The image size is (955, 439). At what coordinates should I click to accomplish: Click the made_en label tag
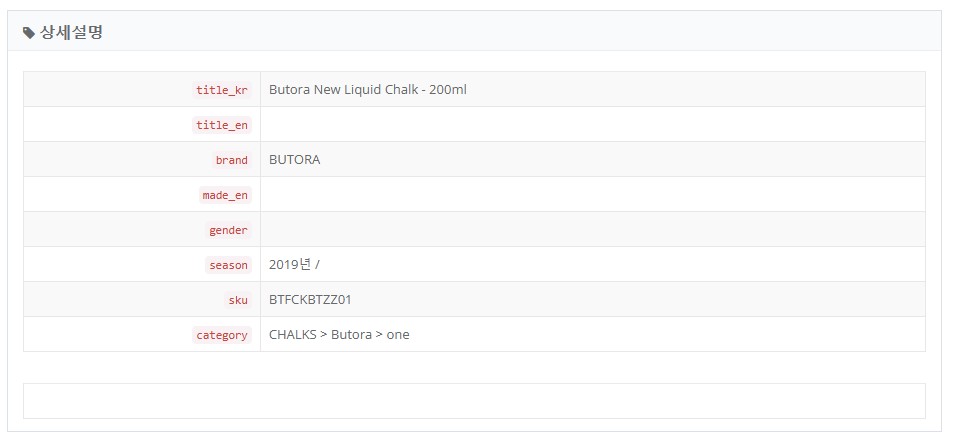225,195
